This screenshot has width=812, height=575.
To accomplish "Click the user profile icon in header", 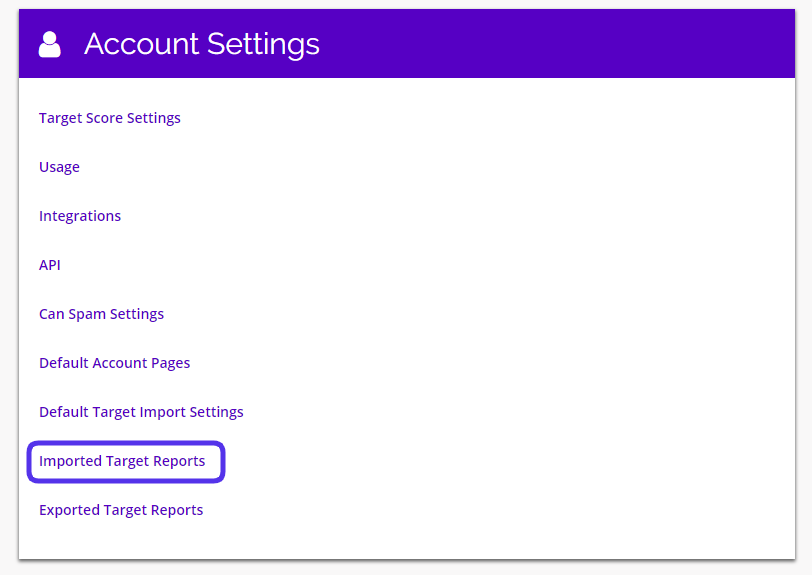I will [50, 44].
